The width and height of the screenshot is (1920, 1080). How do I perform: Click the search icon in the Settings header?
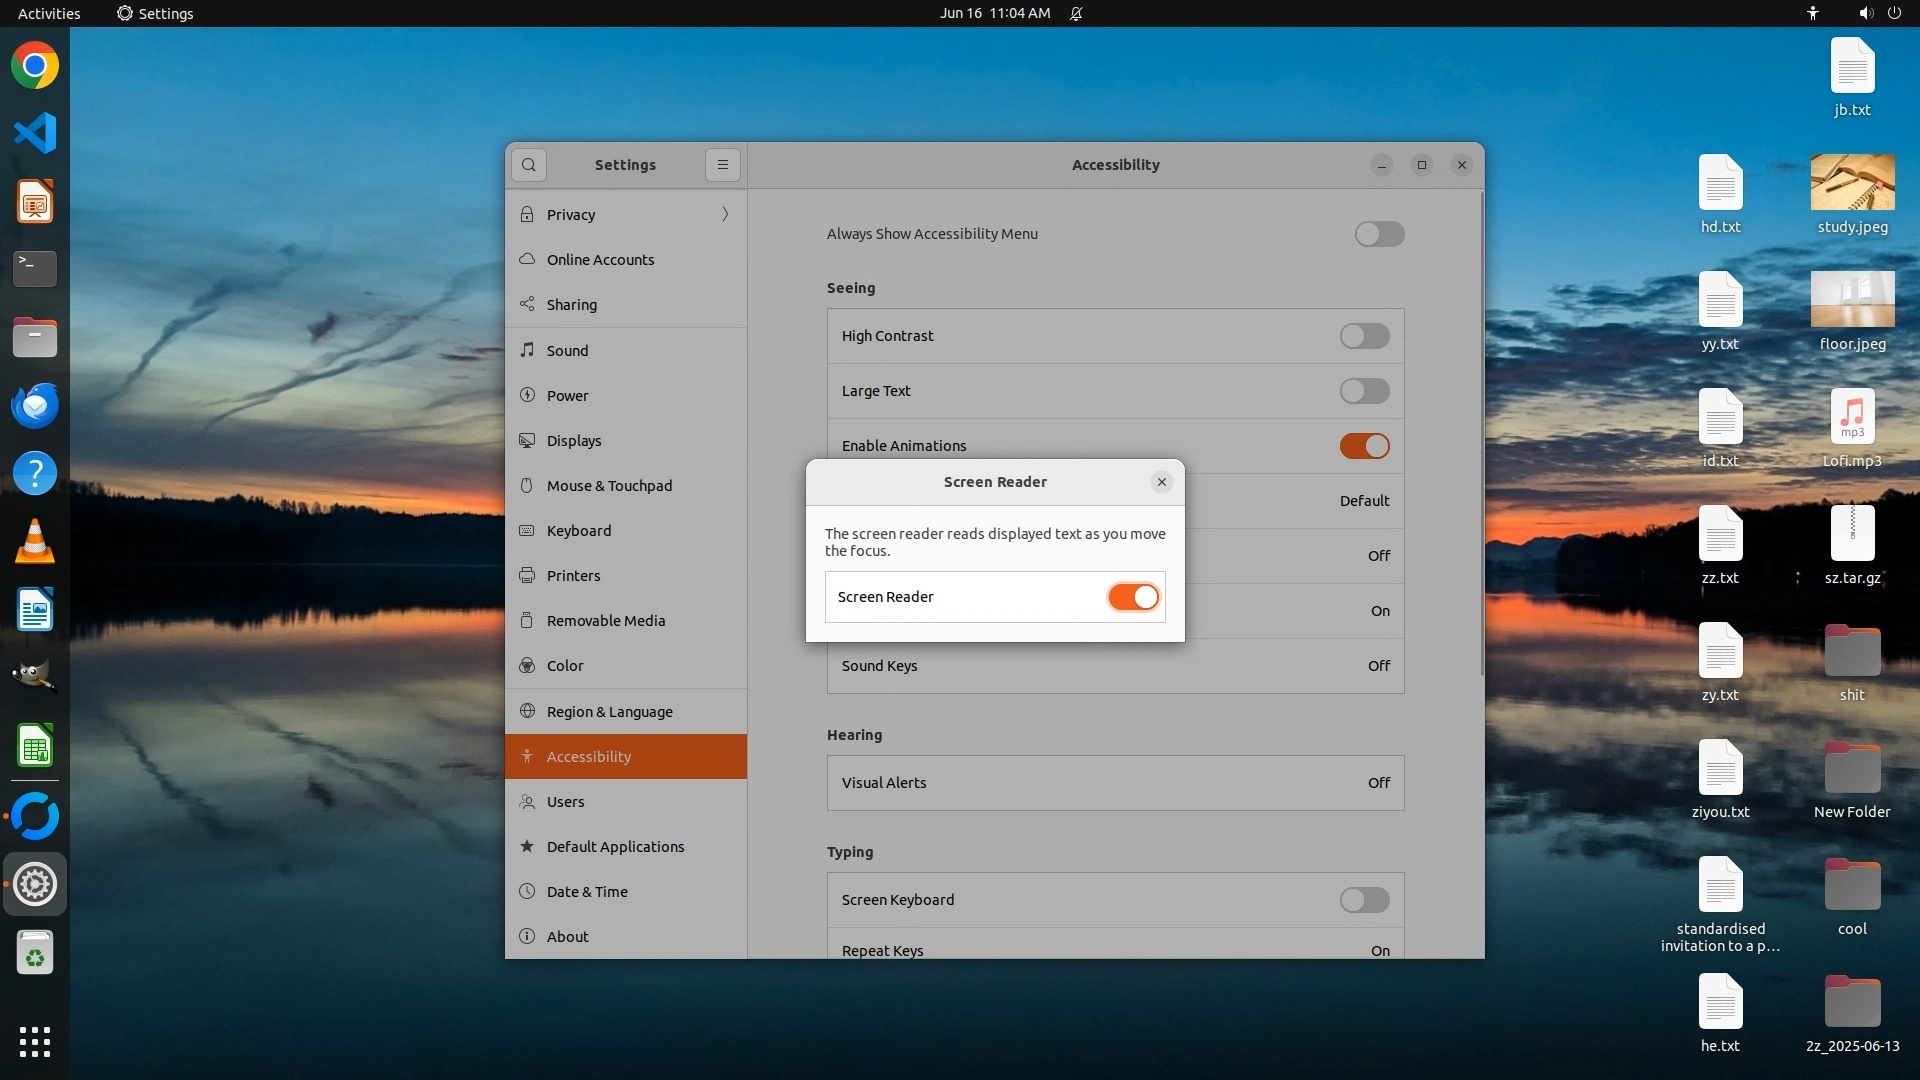pyautogui.click(x=528, y=165)
